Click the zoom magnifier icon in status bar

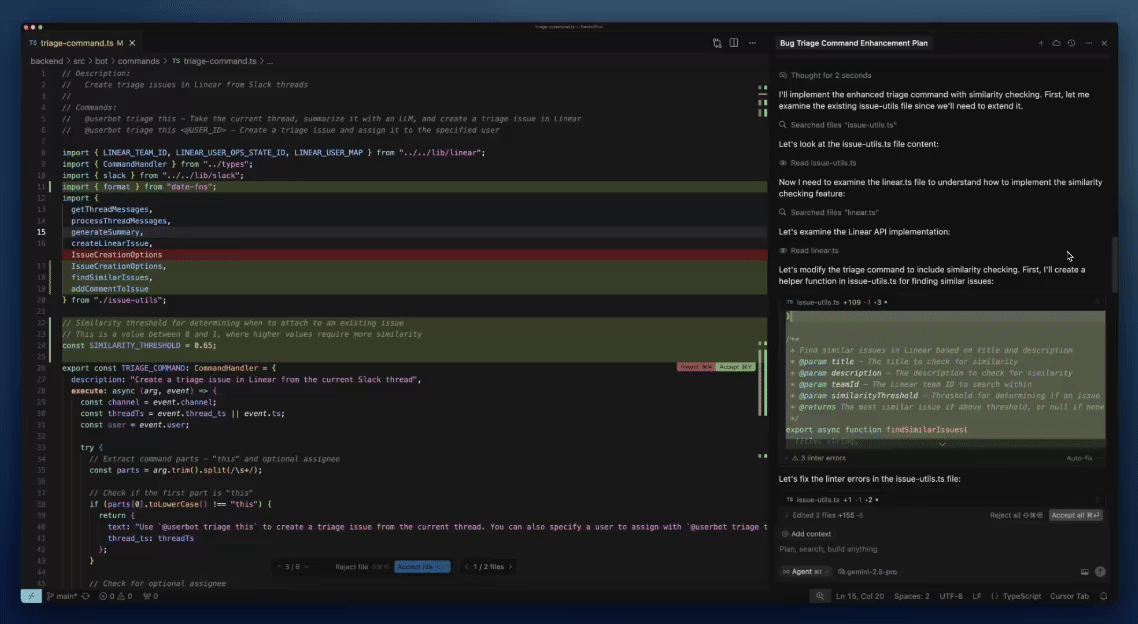coord(819,596)
